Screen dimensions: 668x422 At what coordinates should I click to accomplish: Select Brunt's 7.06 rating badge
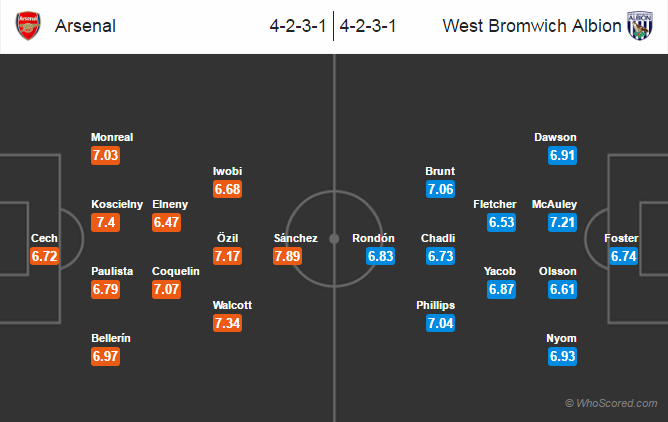point(441,189)
